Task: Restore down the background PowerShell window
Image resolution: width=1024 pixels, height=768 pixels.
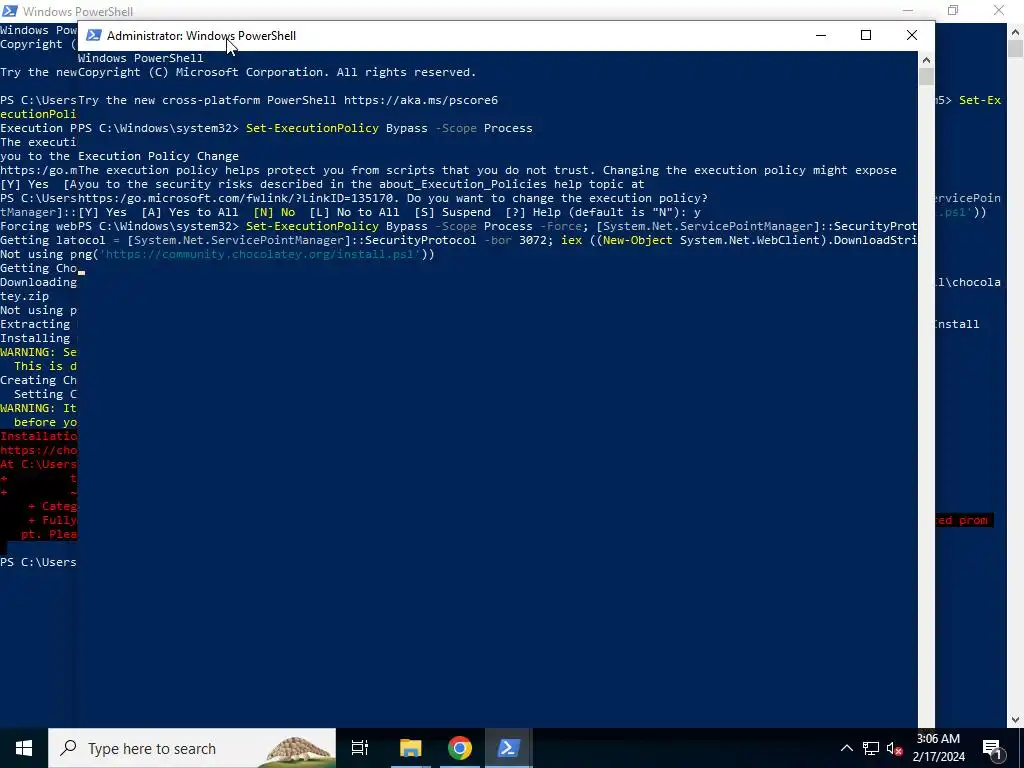Action: tap(953, 10)
